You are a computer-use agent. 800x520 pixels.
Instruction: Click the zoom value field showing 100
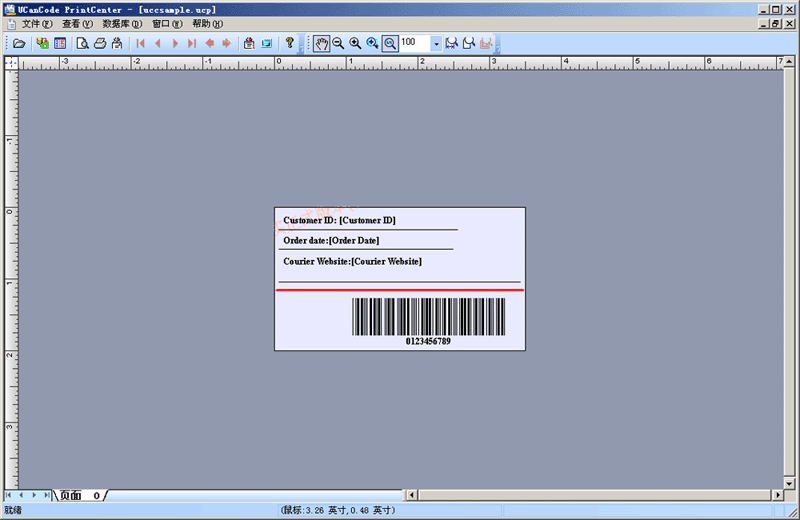pos(414,43)
